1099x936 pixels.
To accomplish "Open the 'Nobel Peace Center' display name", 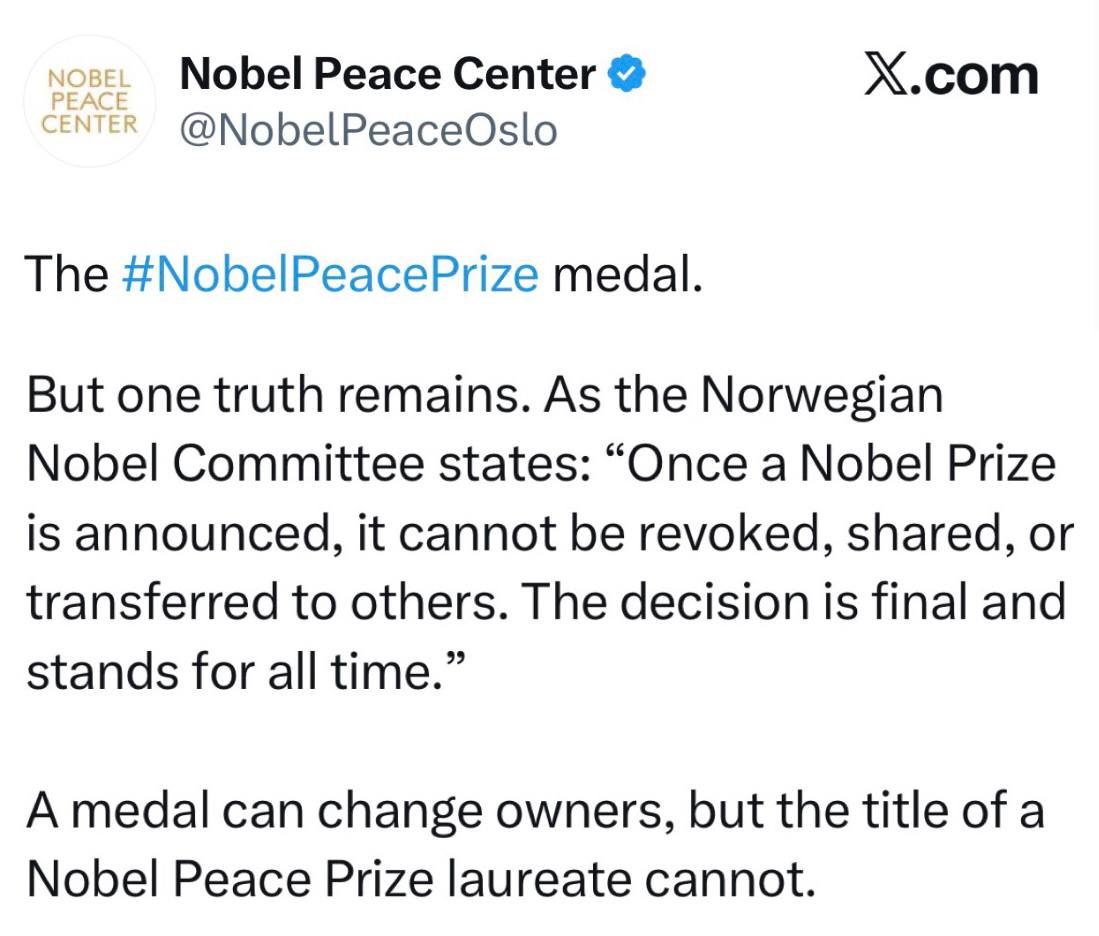I will [388, 75].
